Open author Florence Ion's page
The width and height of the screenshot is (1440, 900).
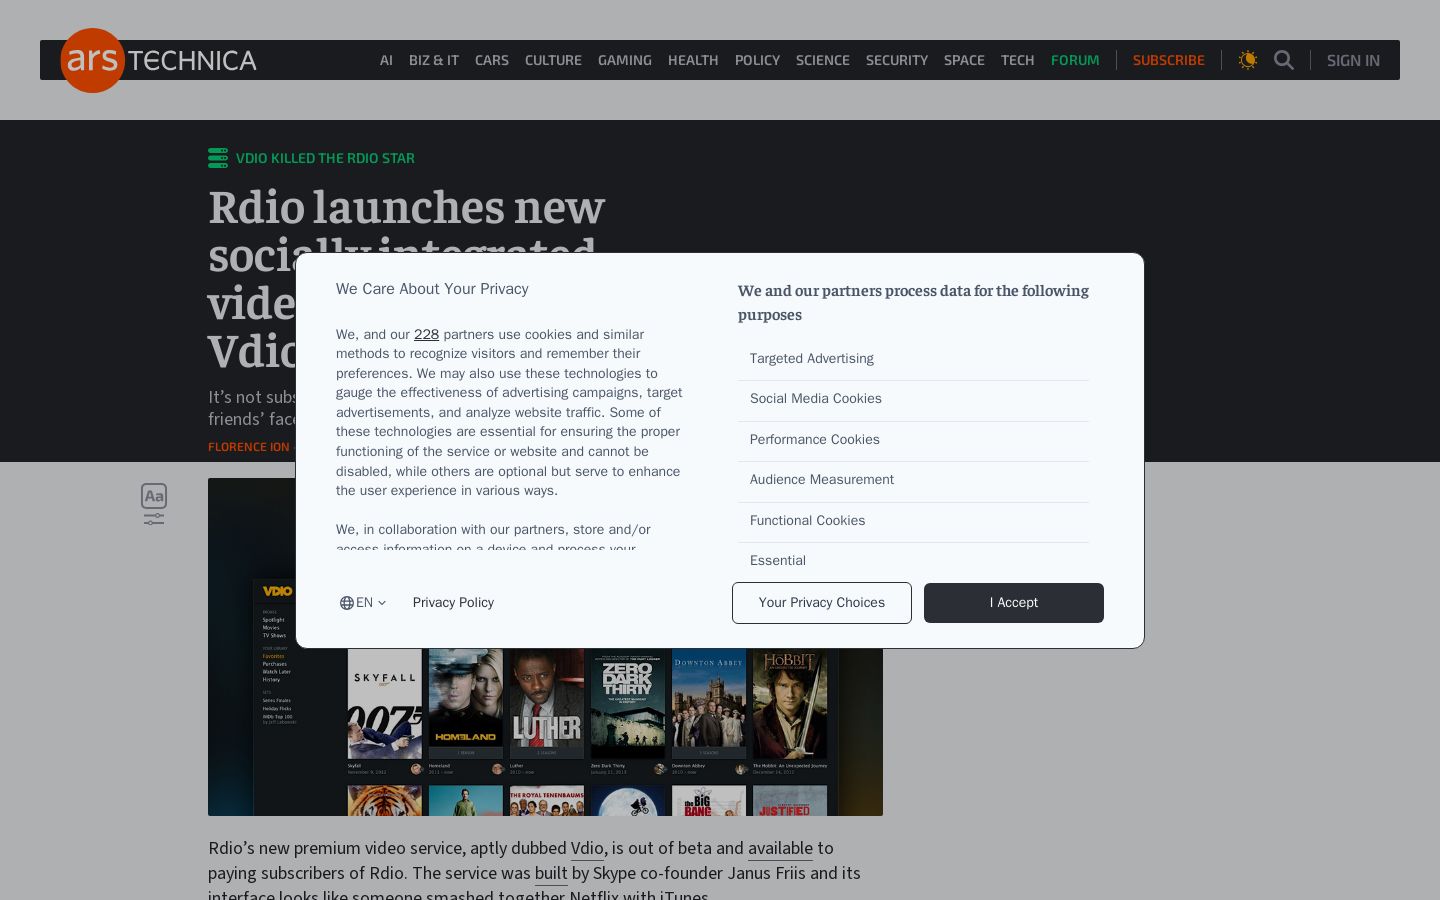[x=248, y=447]
